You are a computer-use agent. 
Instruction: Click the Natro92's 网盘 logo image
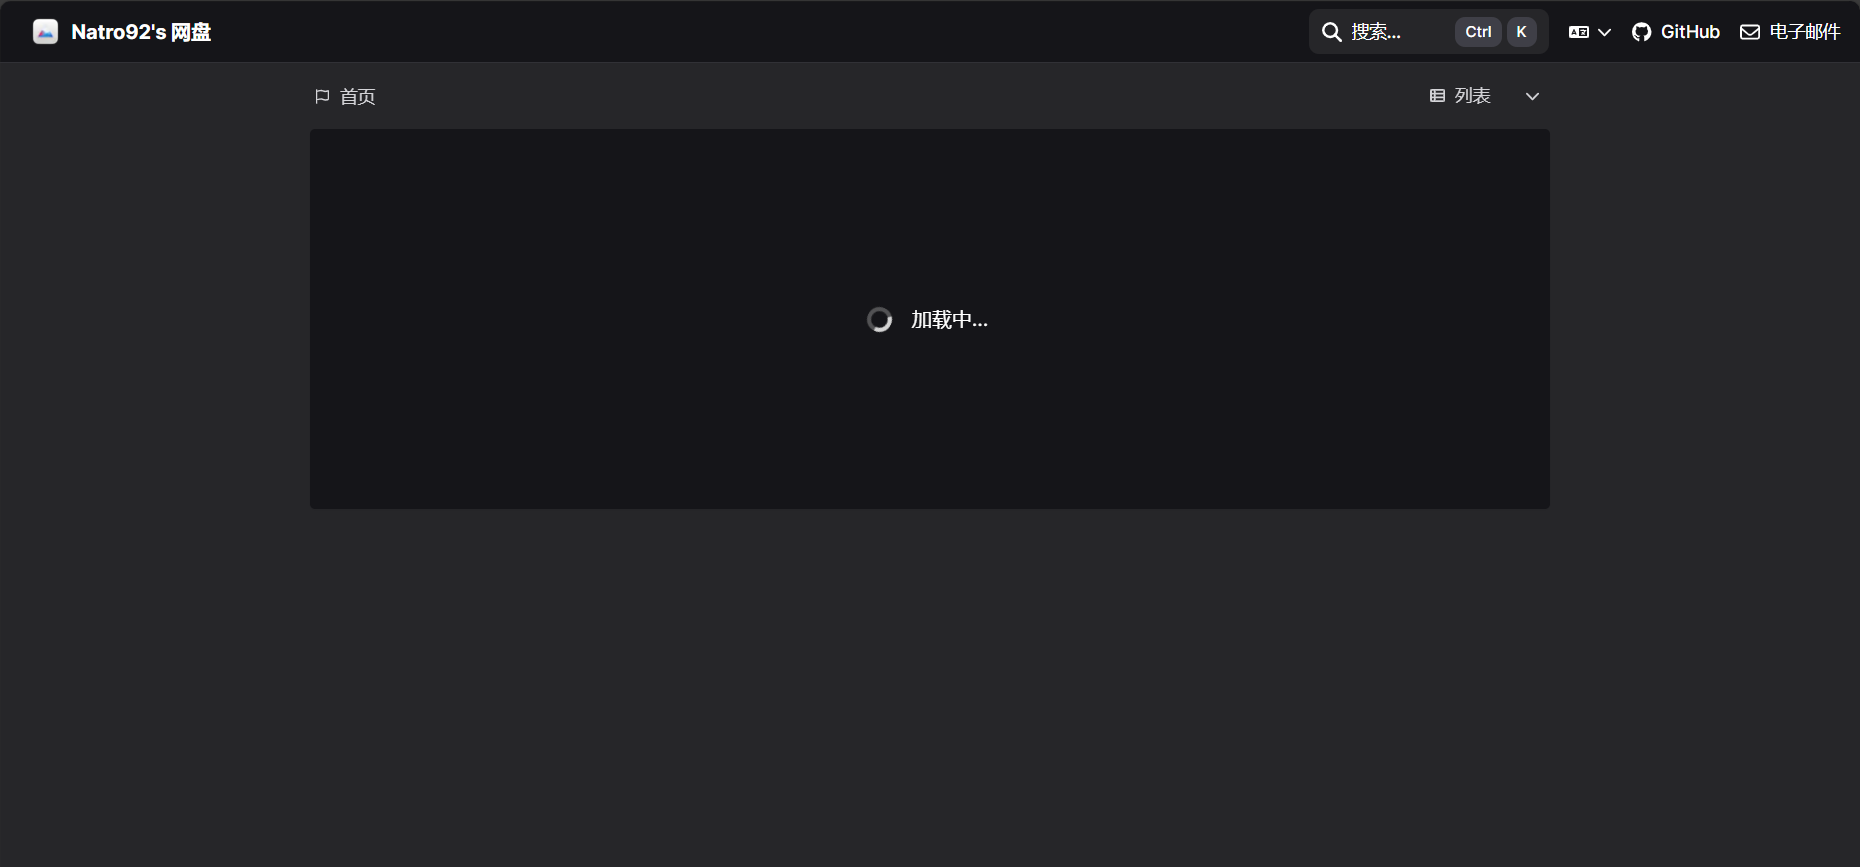tap(45, 32)
